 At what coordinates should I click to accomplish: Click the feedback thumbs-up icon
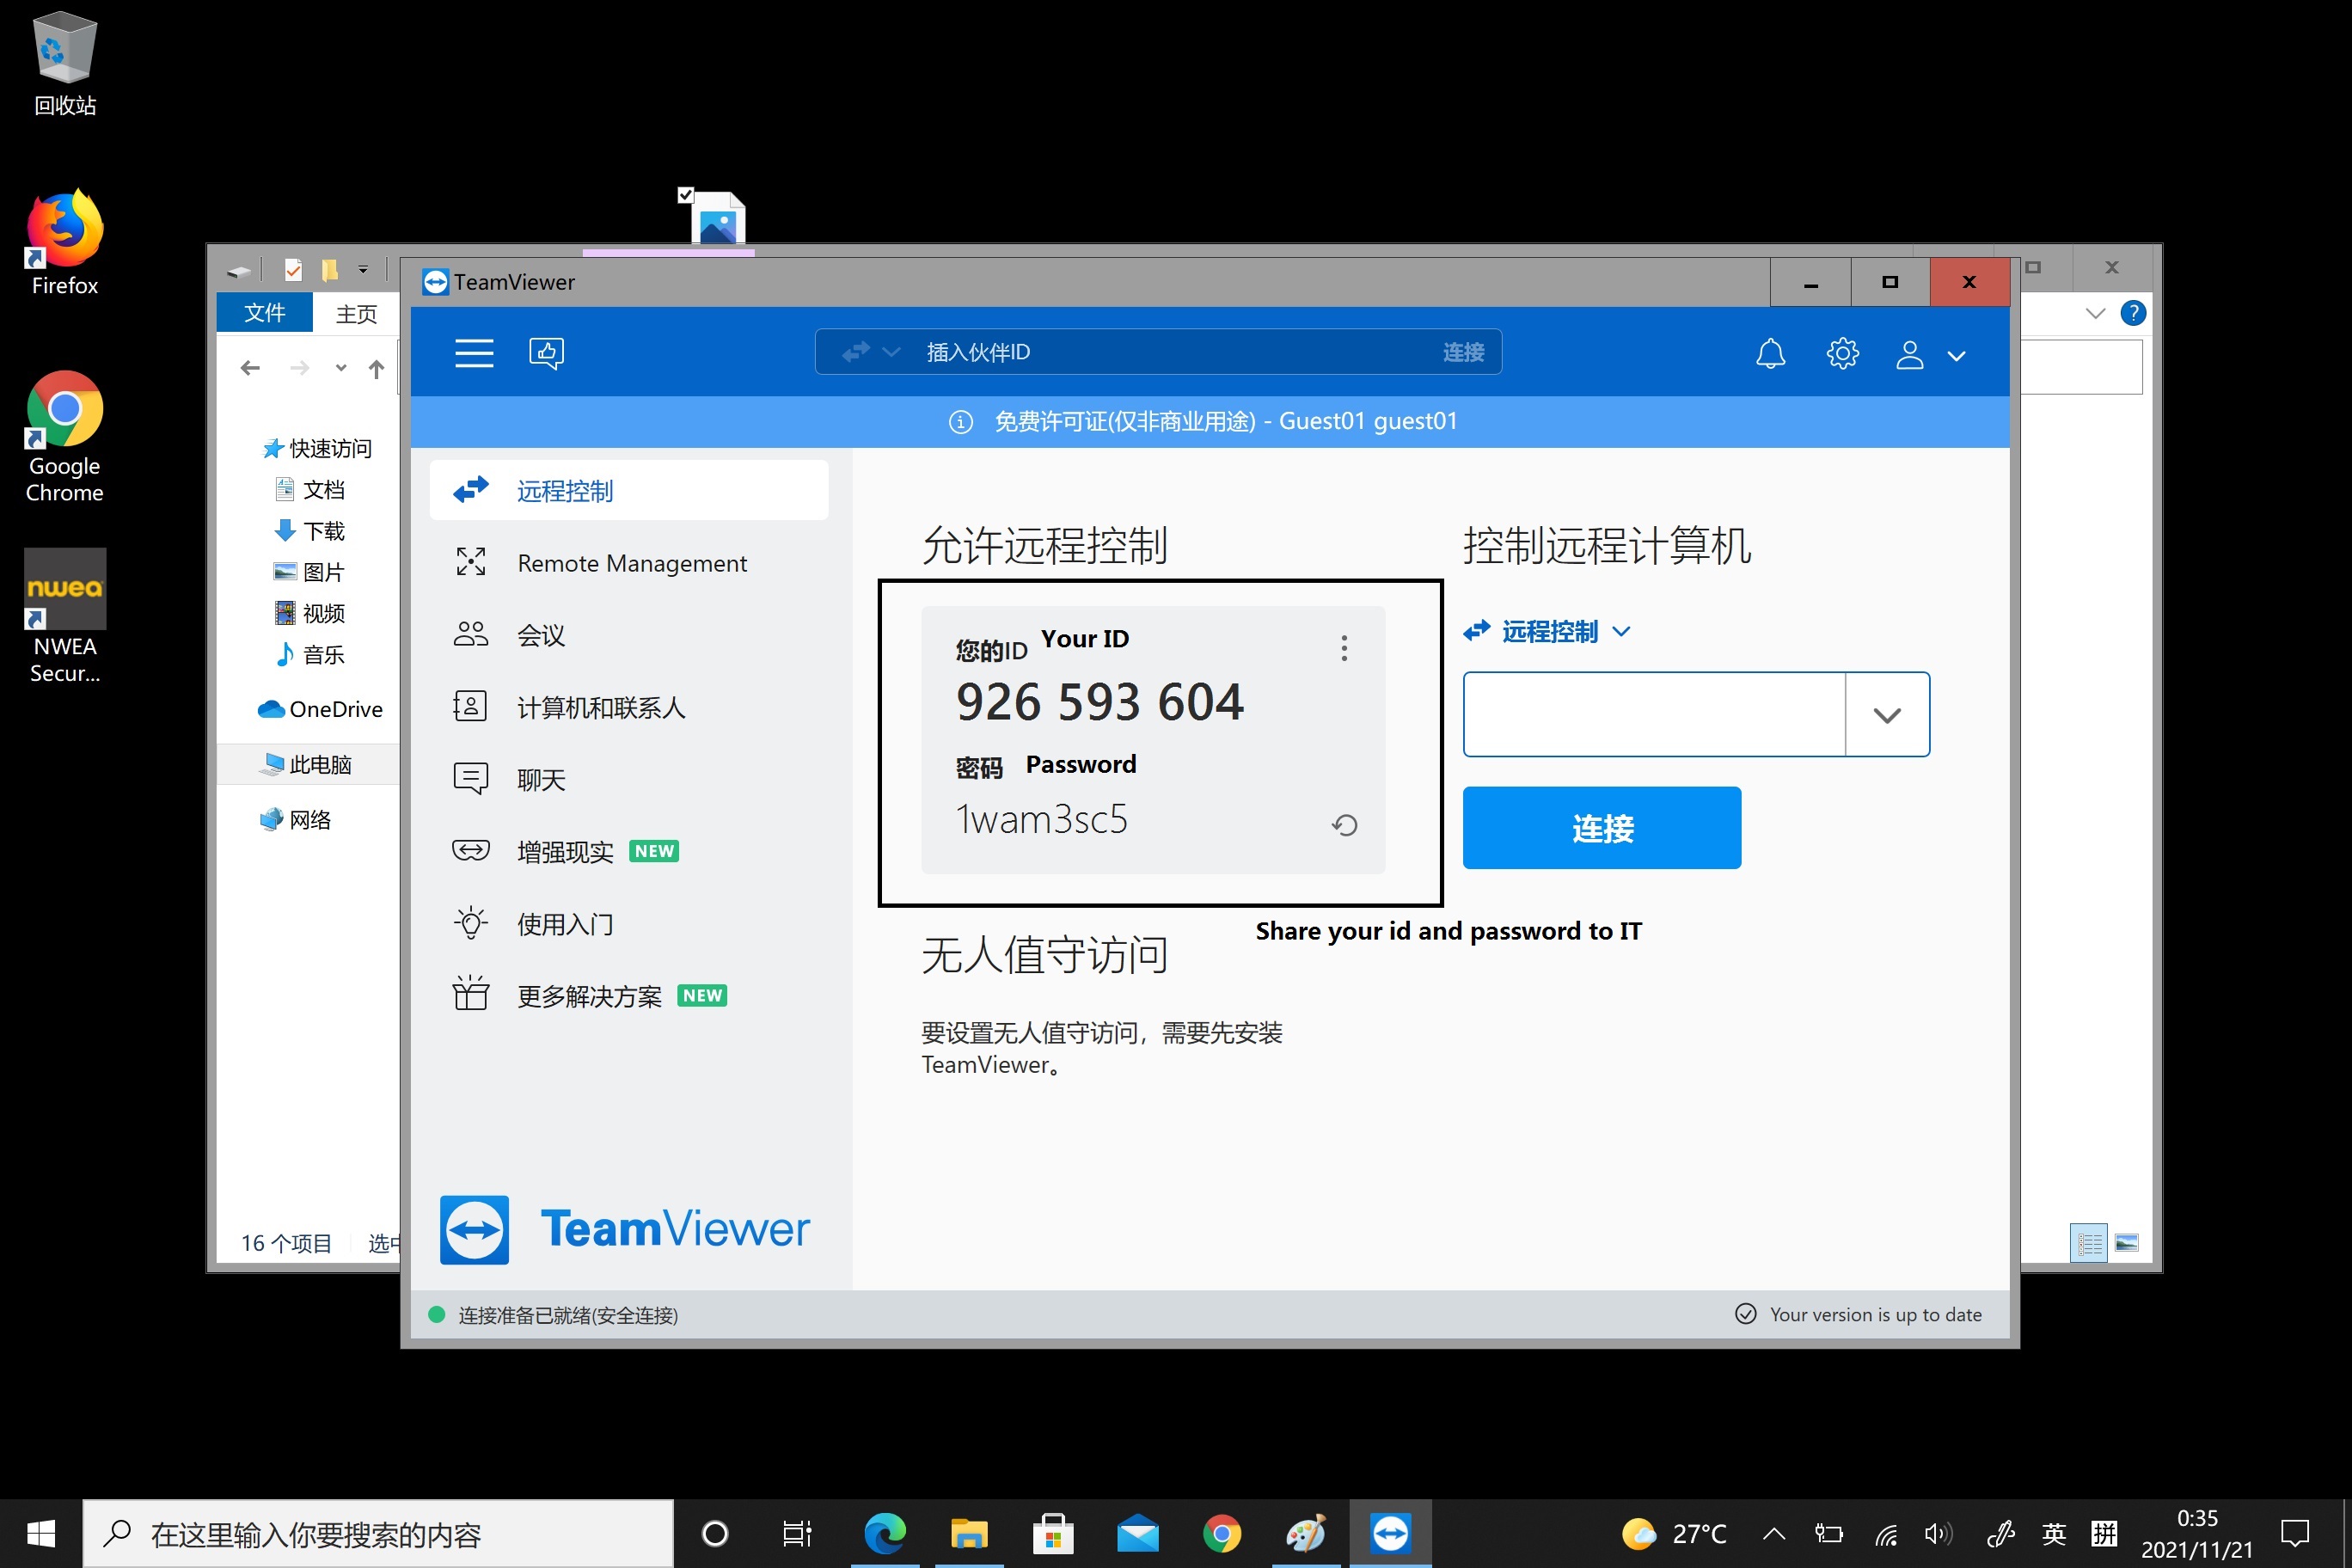pos(546,353)
